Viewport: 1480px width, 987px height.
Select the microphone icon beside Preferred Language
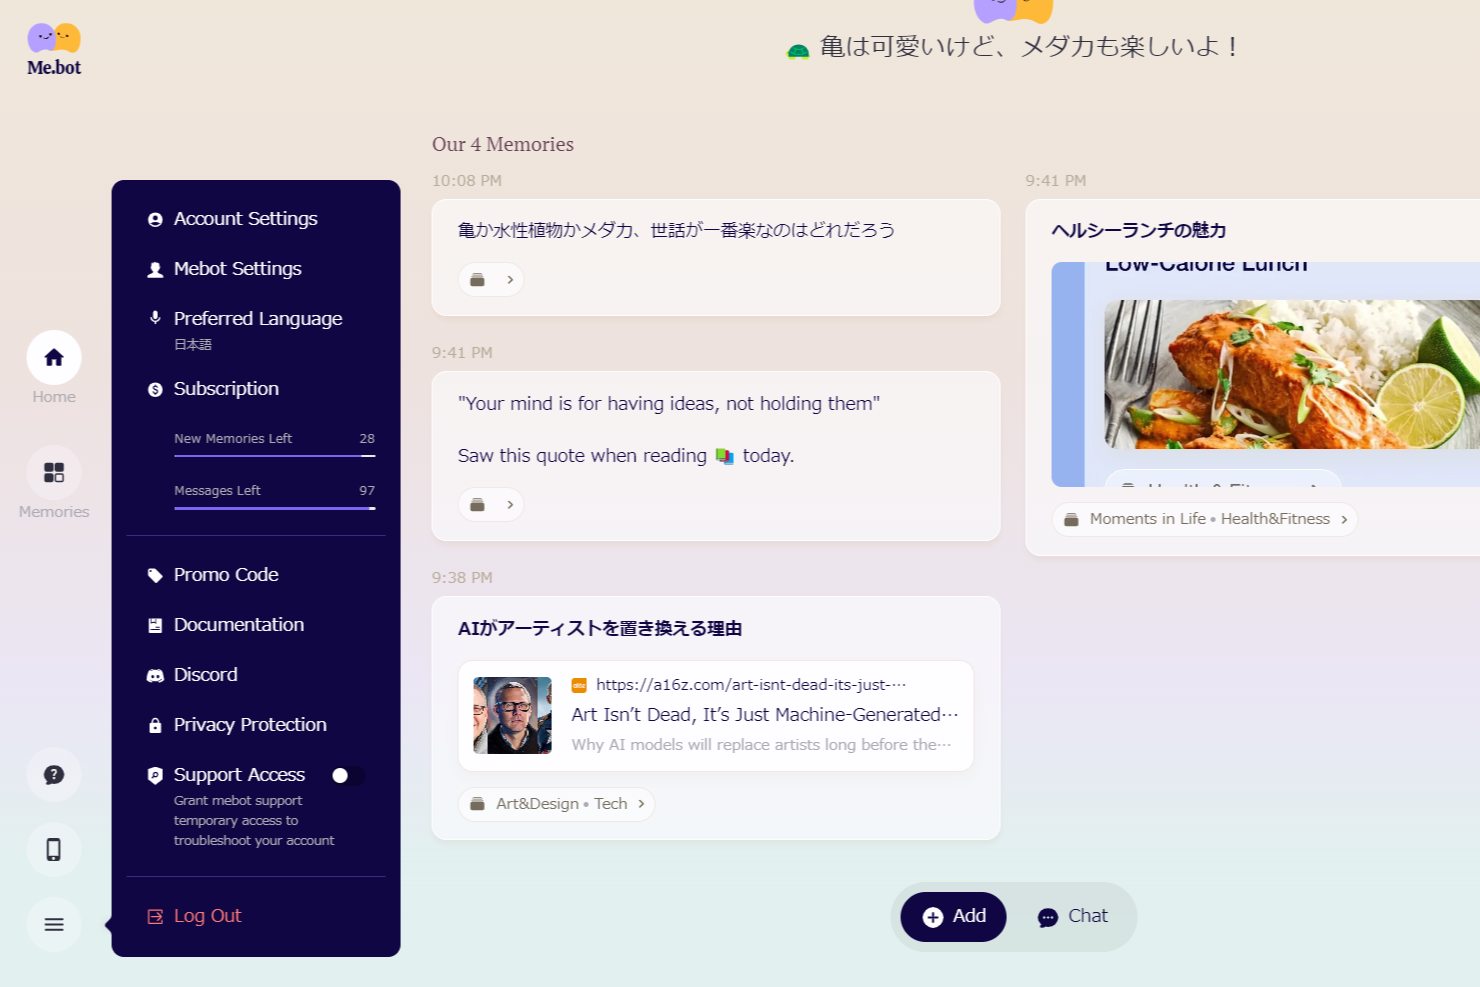pyautogui.click(x=155, y=318)
